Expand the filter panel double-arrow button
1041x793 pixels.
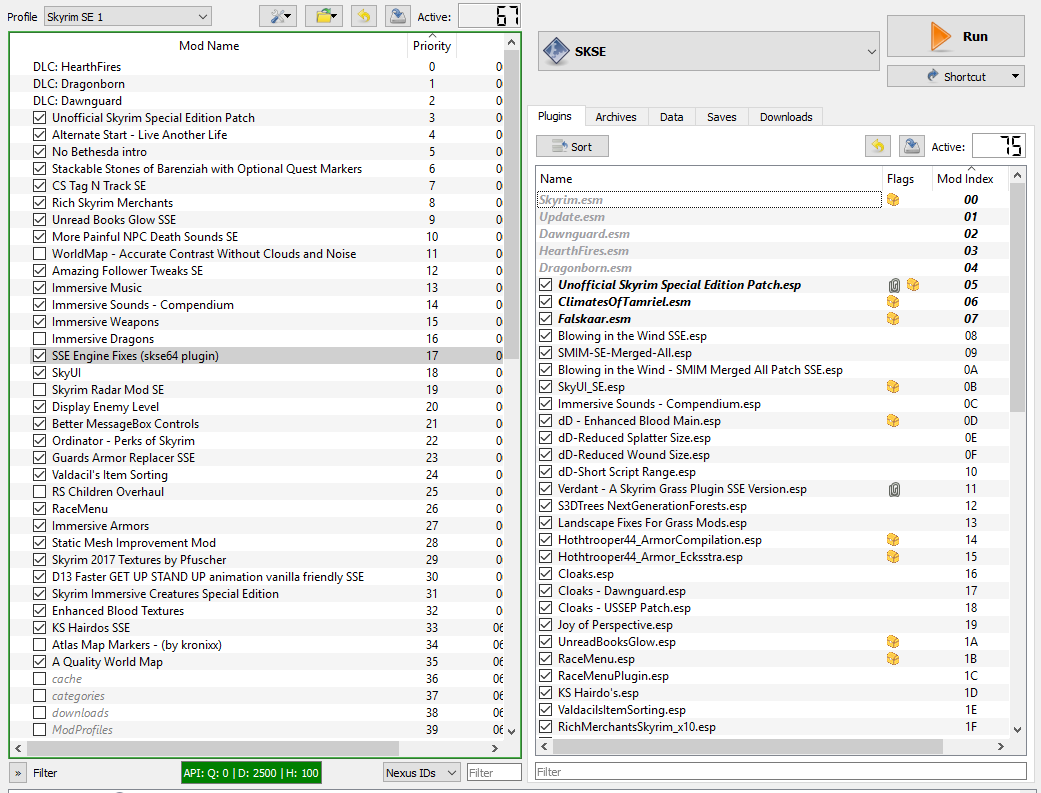[x=17, y=772]
